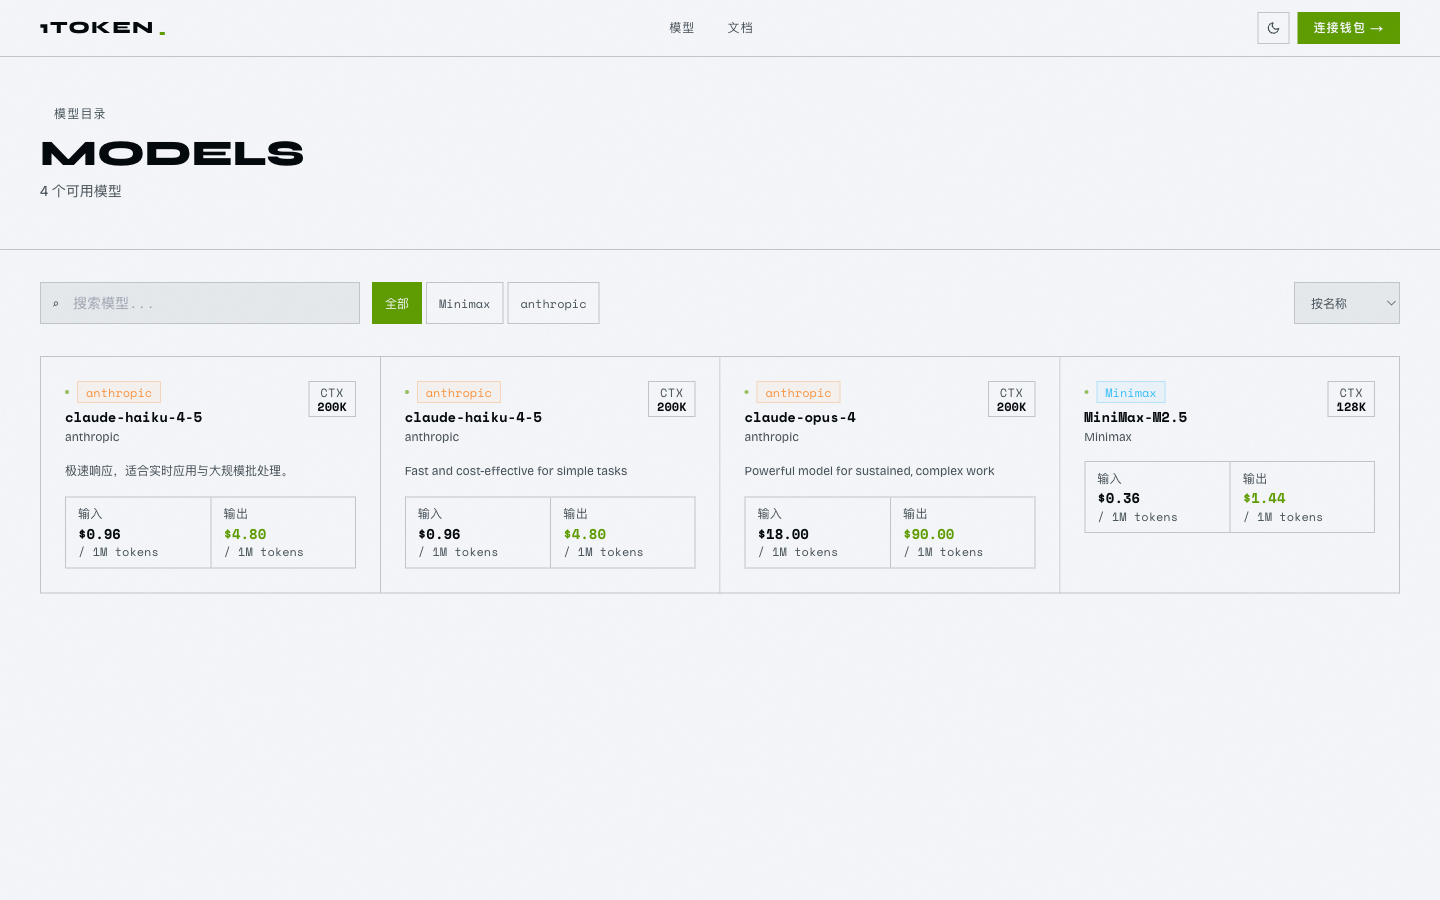1440x900 pixels.
Task: Expand sorting options via the chevron arrow
Action: point(1390,302)
